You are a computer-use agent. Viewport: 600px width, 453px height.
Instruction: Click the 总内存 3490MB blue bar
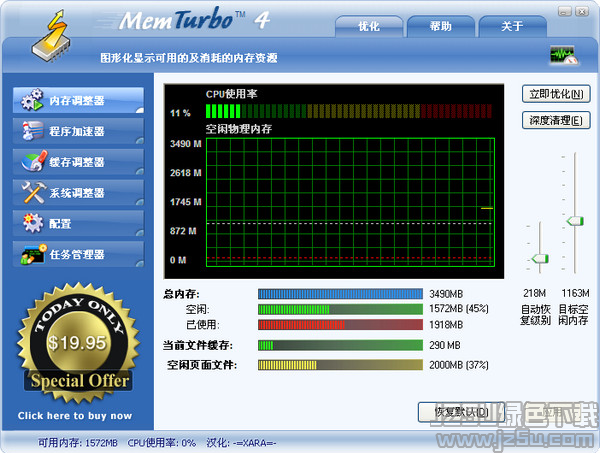coord(340,294)
